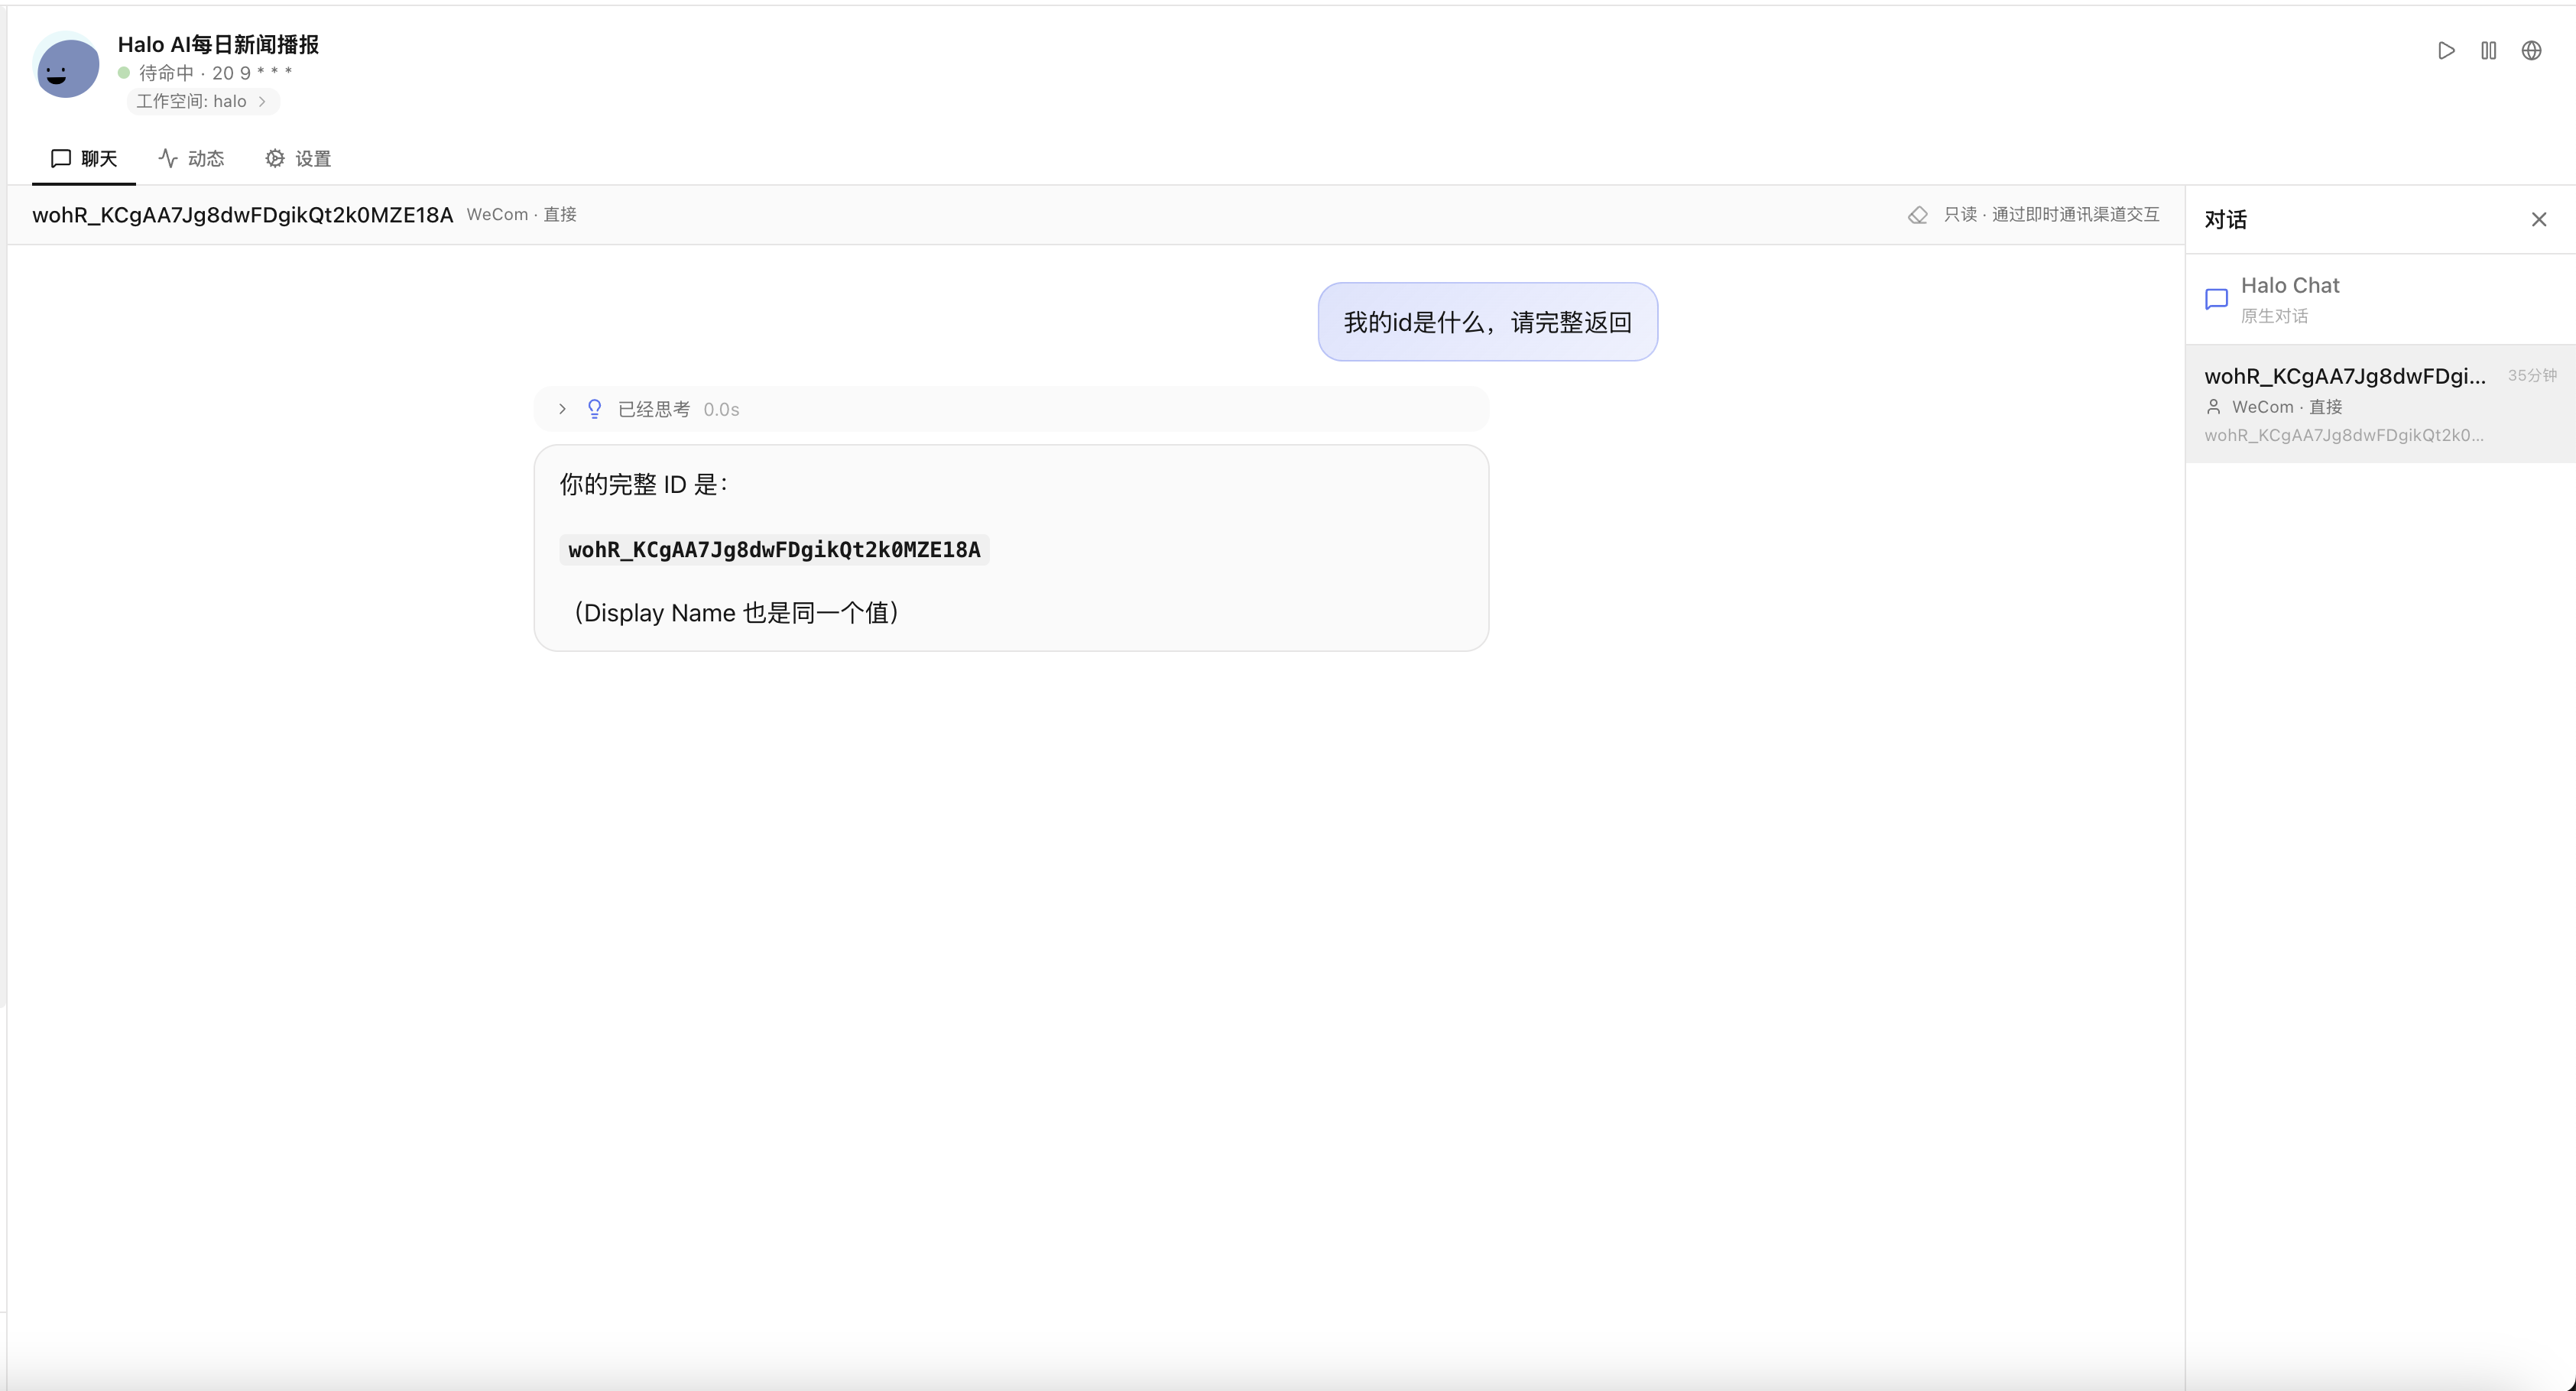Screen dimensions: 2576x1391
Task: Click the user message 我的id是什么，请完整返回
Action: (1487, 322)
